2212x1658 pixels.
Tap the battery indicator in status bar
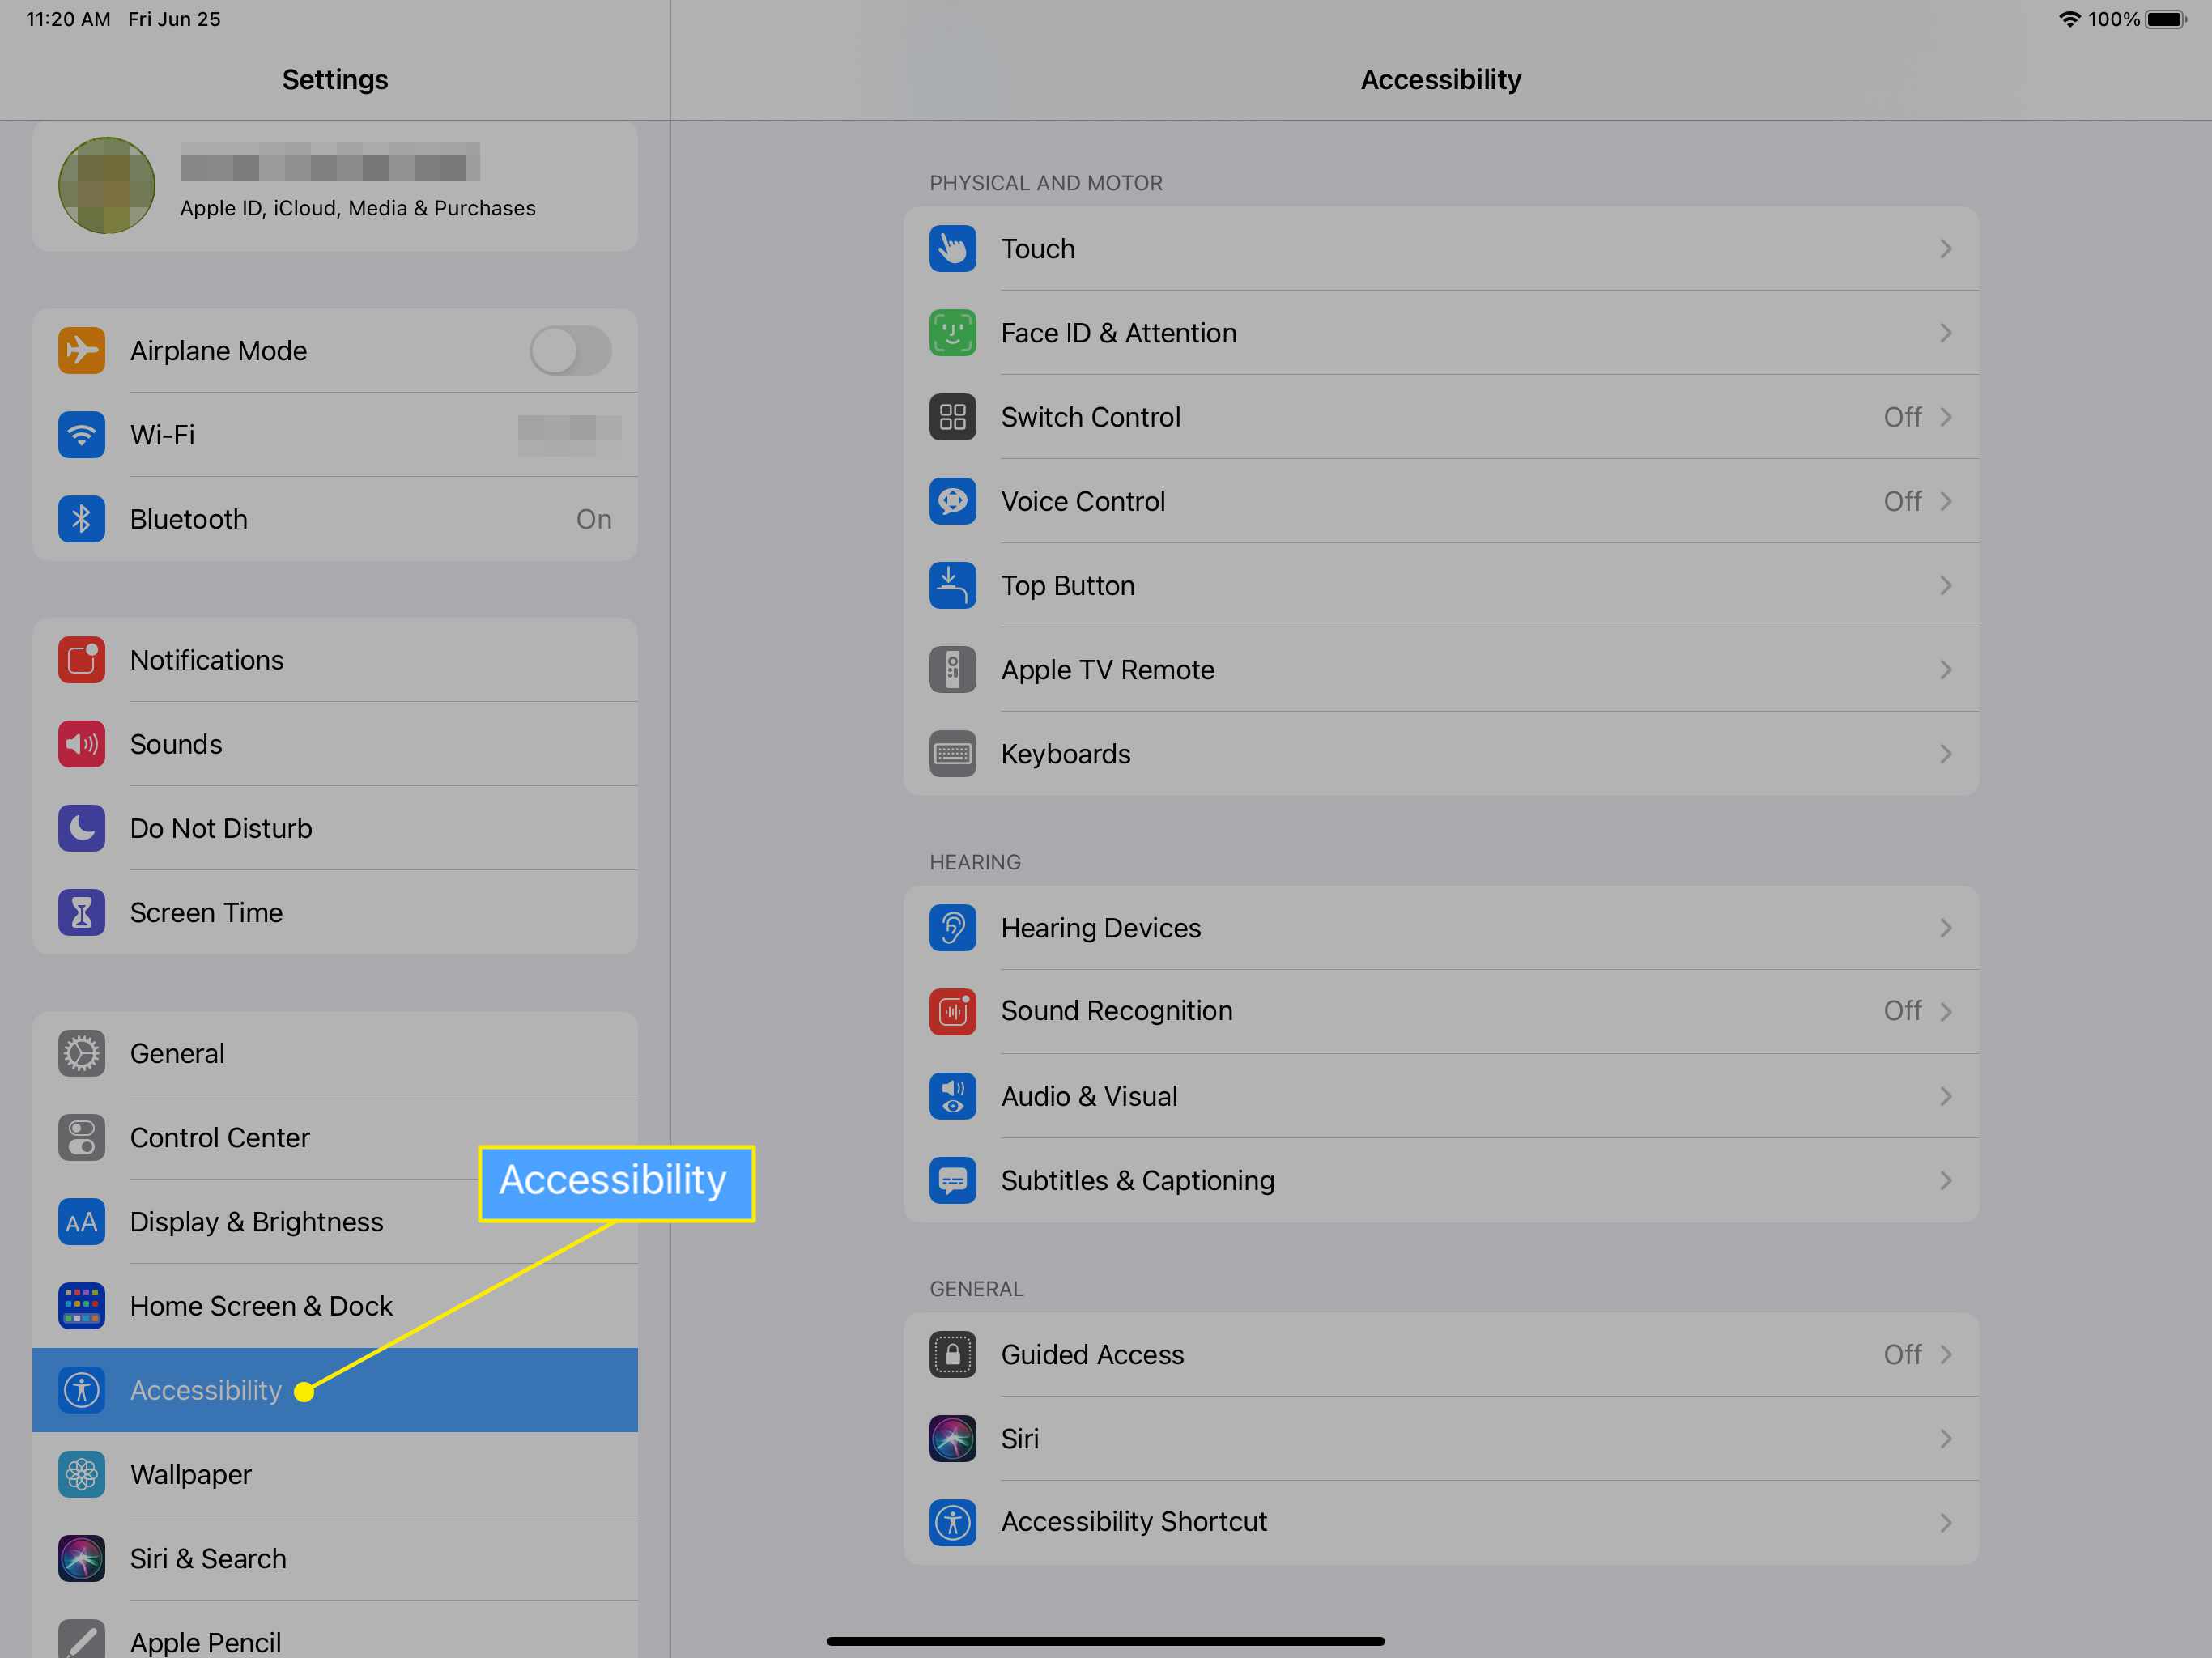pyautogui.click(x=2166, y=19)
